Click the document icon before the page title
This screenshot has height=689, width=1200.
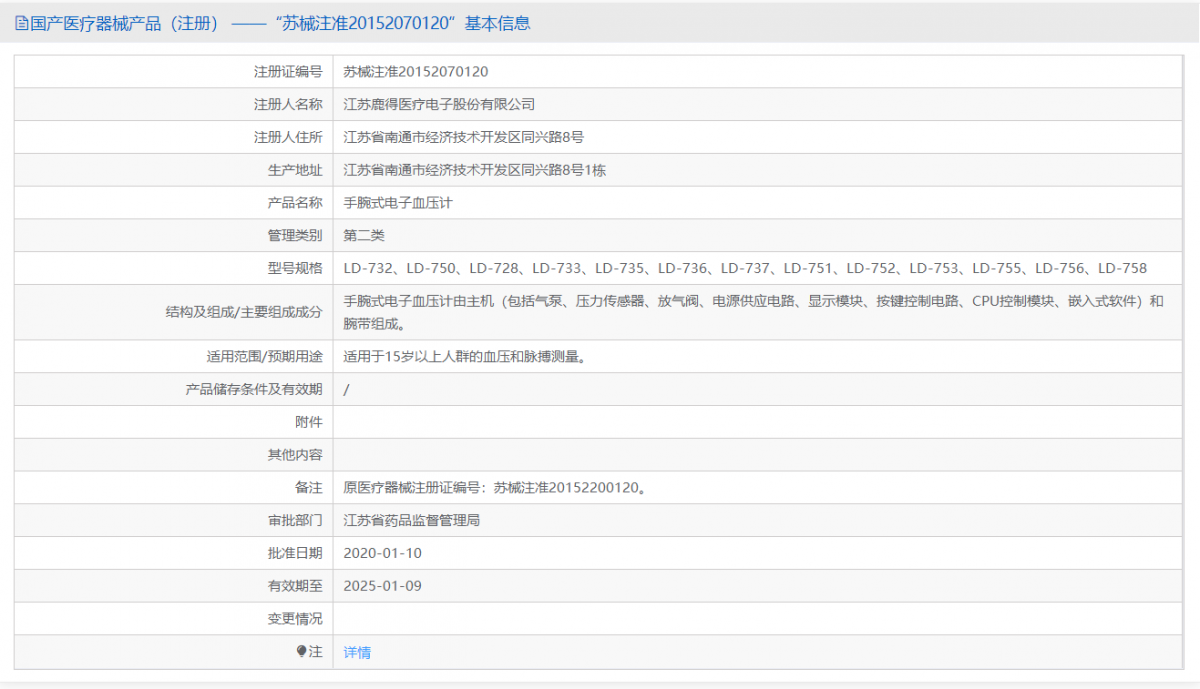22,22
